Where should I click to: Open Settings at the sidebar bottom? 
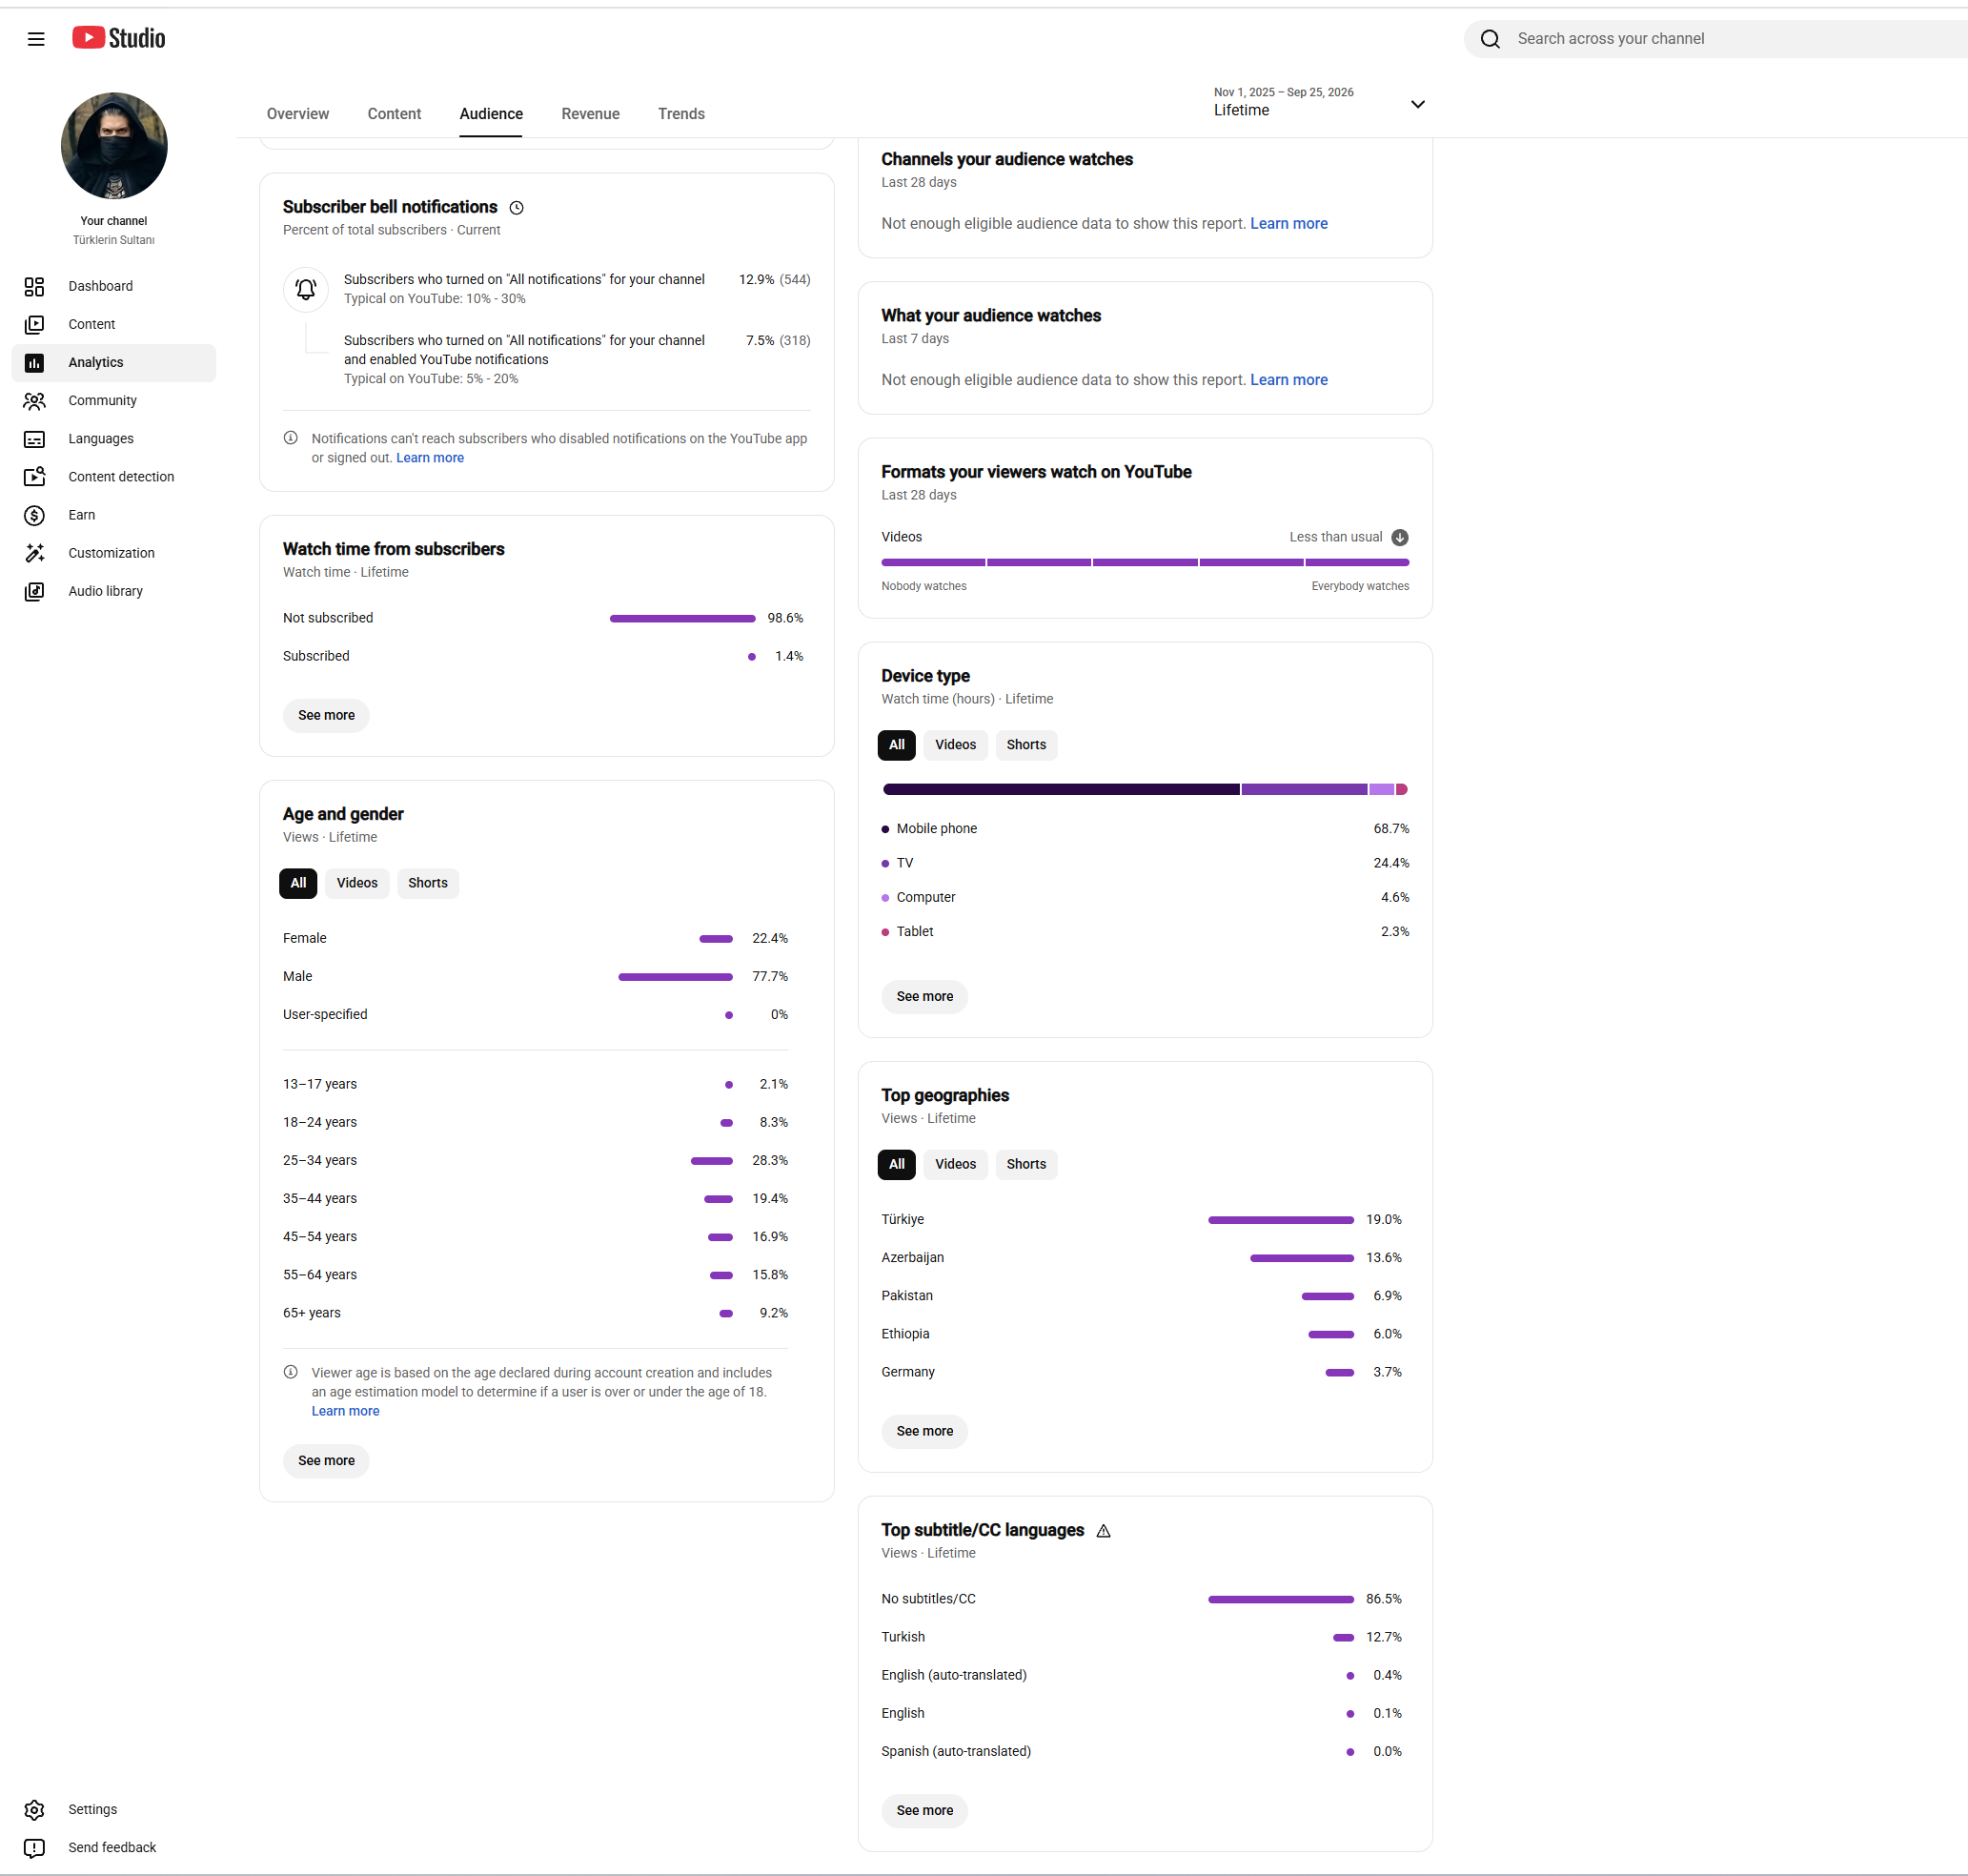(x=114, y=1809)
